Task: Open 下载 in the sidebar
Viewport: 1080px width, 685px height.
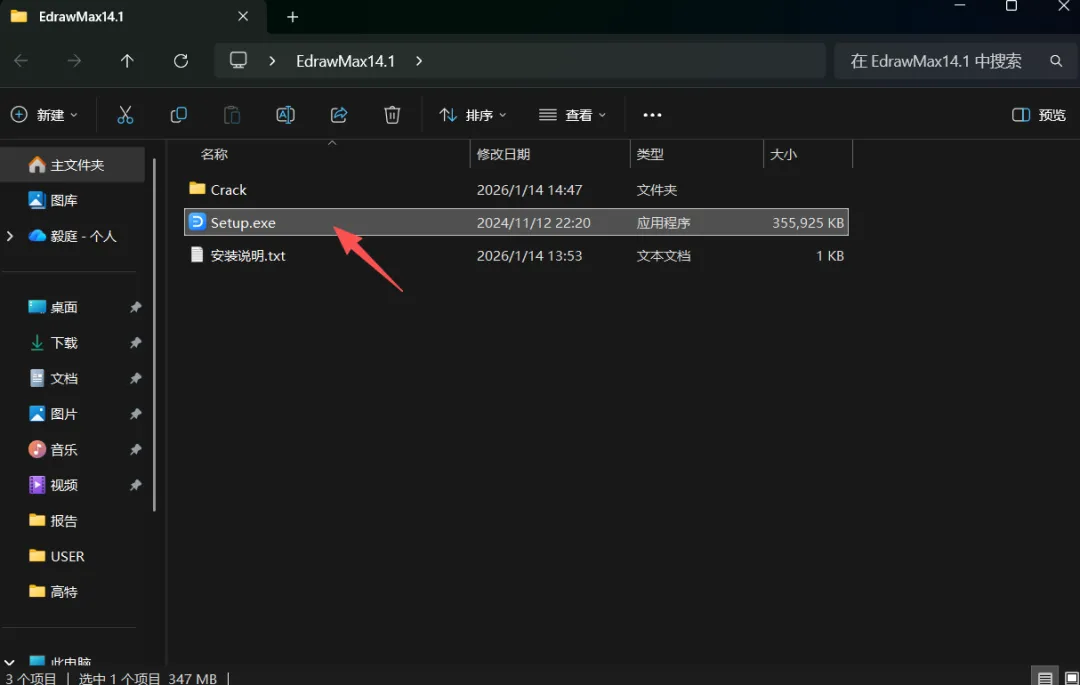Action: 63,343
